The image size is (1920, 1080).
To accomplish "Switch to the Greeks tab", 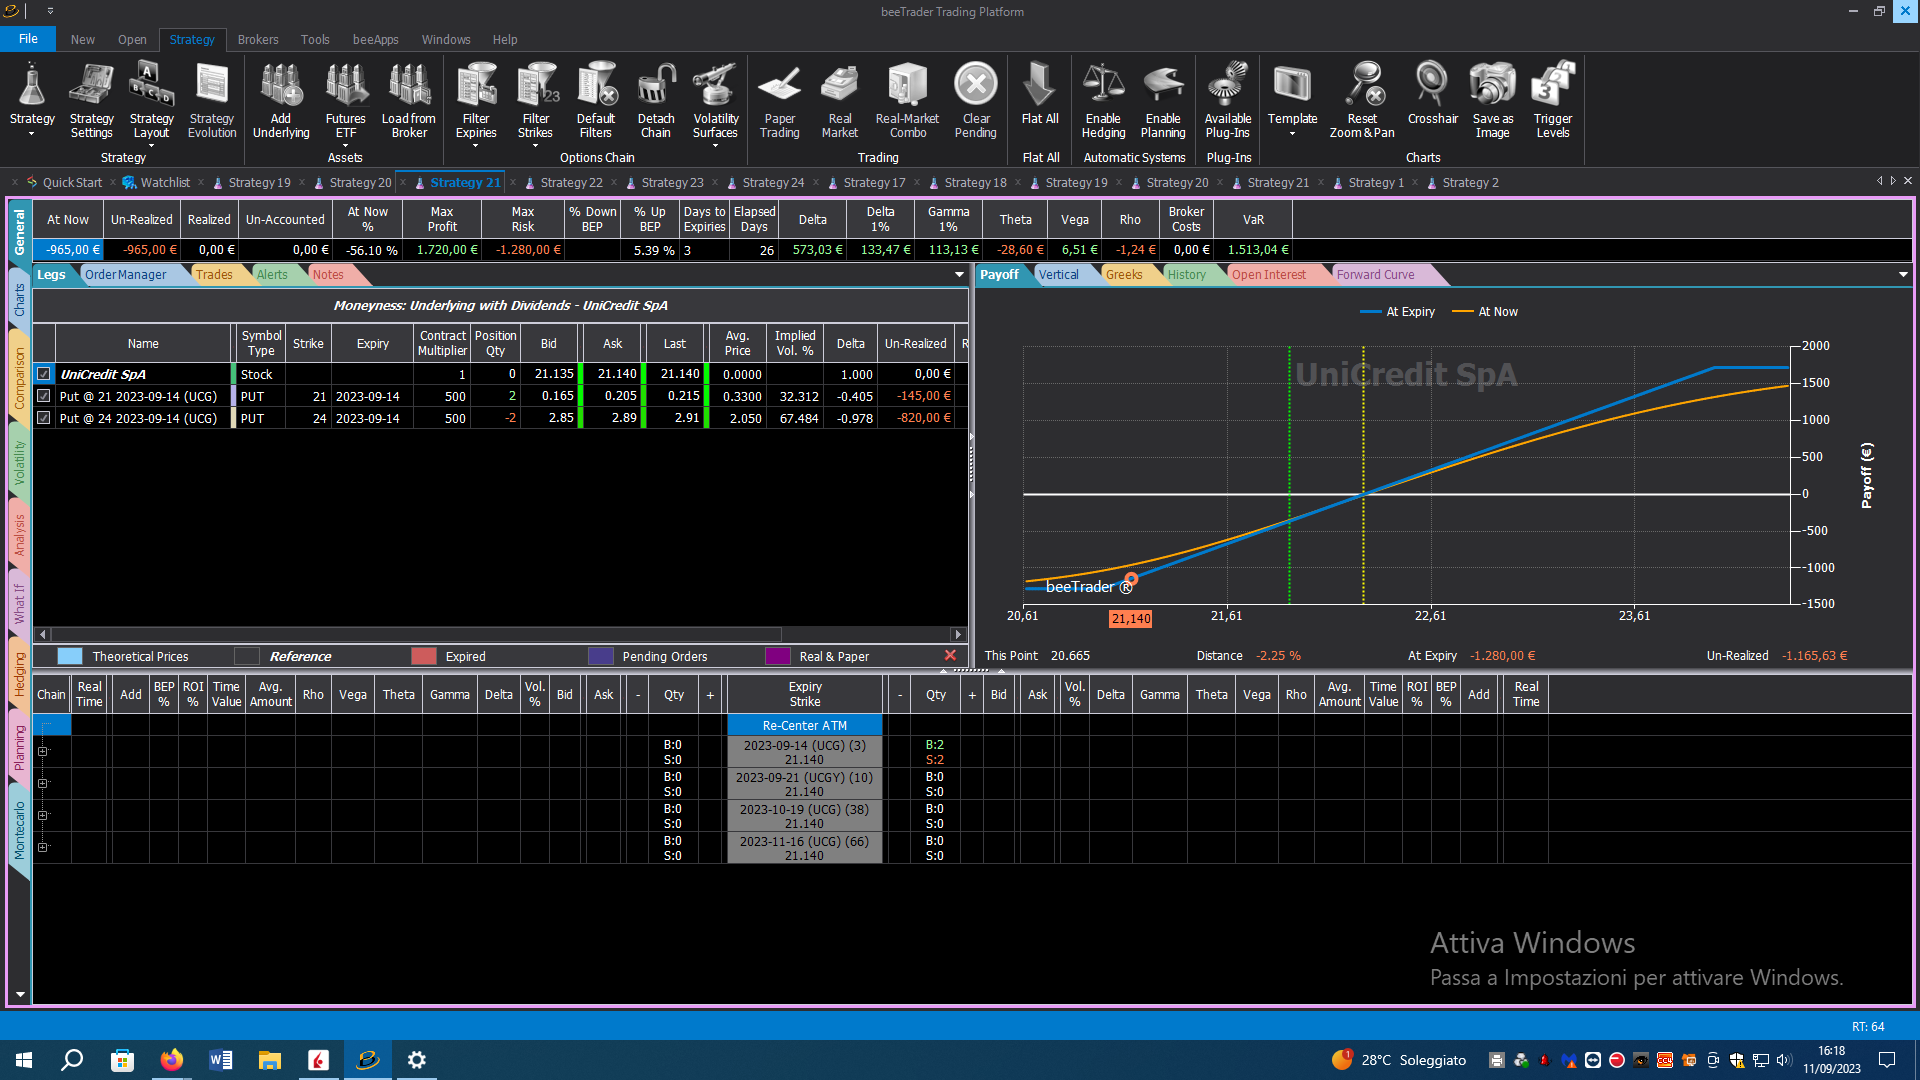I will tap(1124, 274).
